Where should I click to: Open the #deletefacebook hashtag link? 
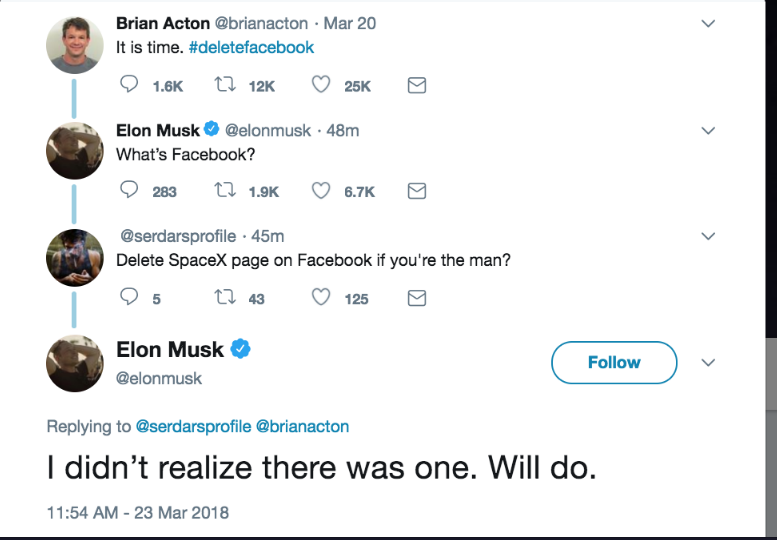point(251,47)
